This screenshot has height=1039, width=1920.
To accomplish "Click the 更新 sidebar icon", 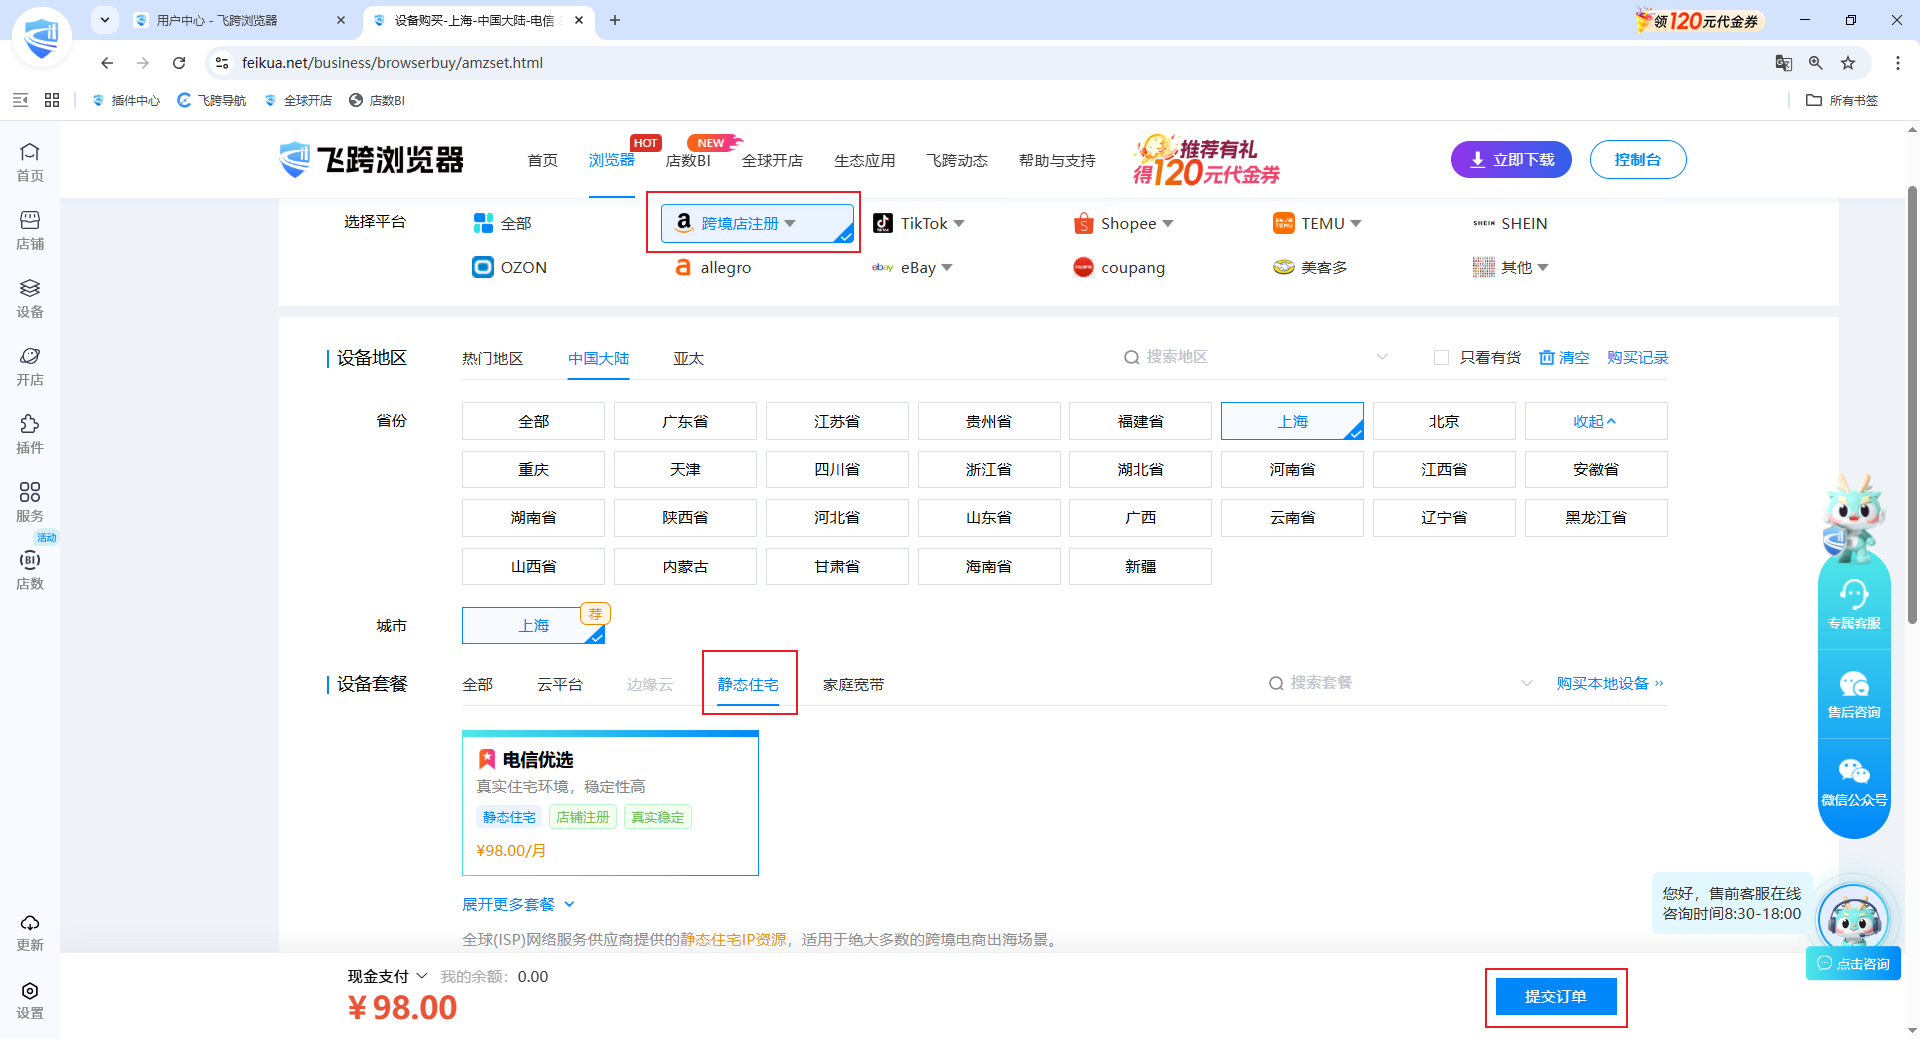I will pyautogui.click(x=30, y=932).
